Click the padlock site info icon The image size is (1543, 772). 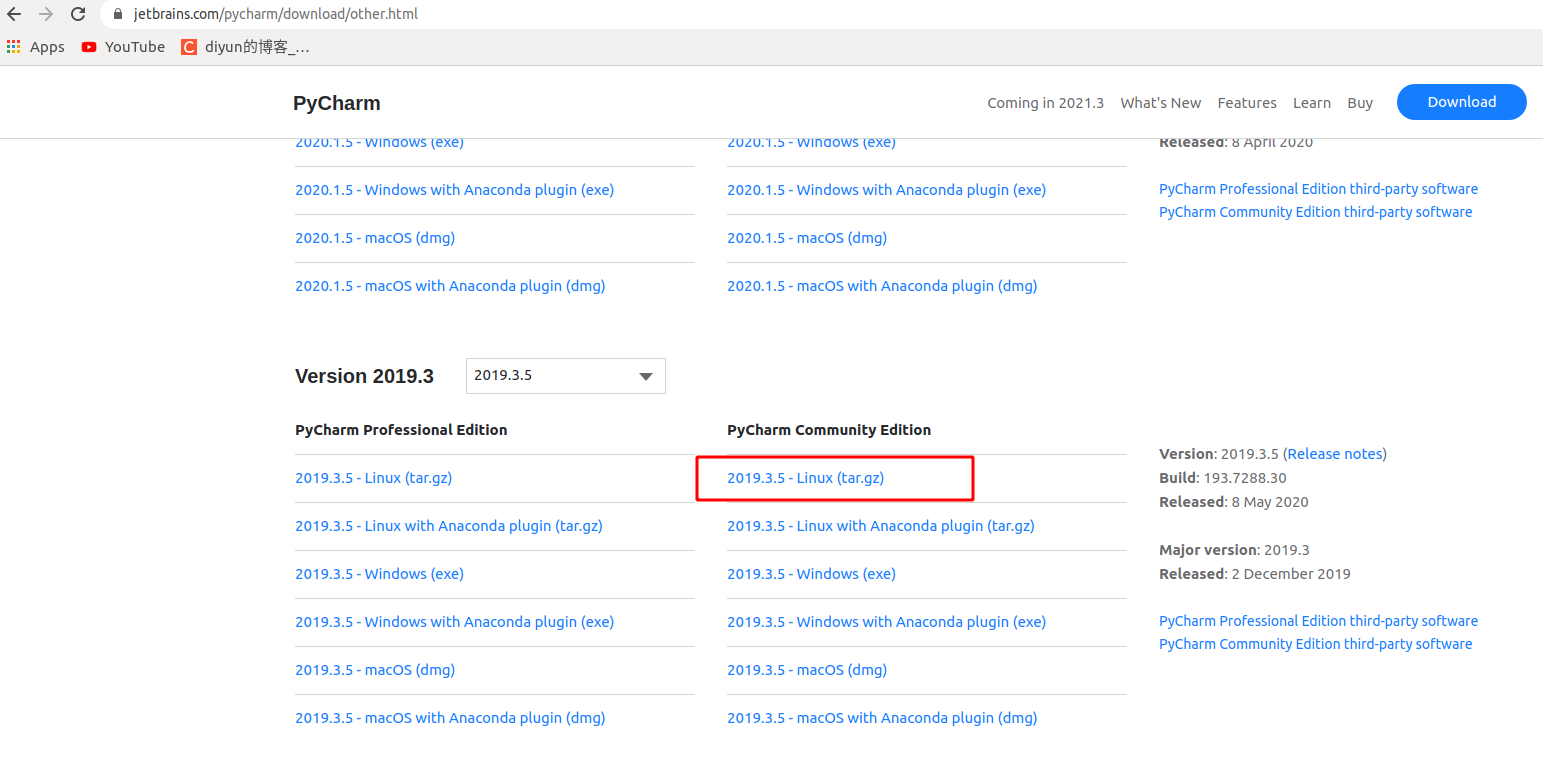pos(119,15)
